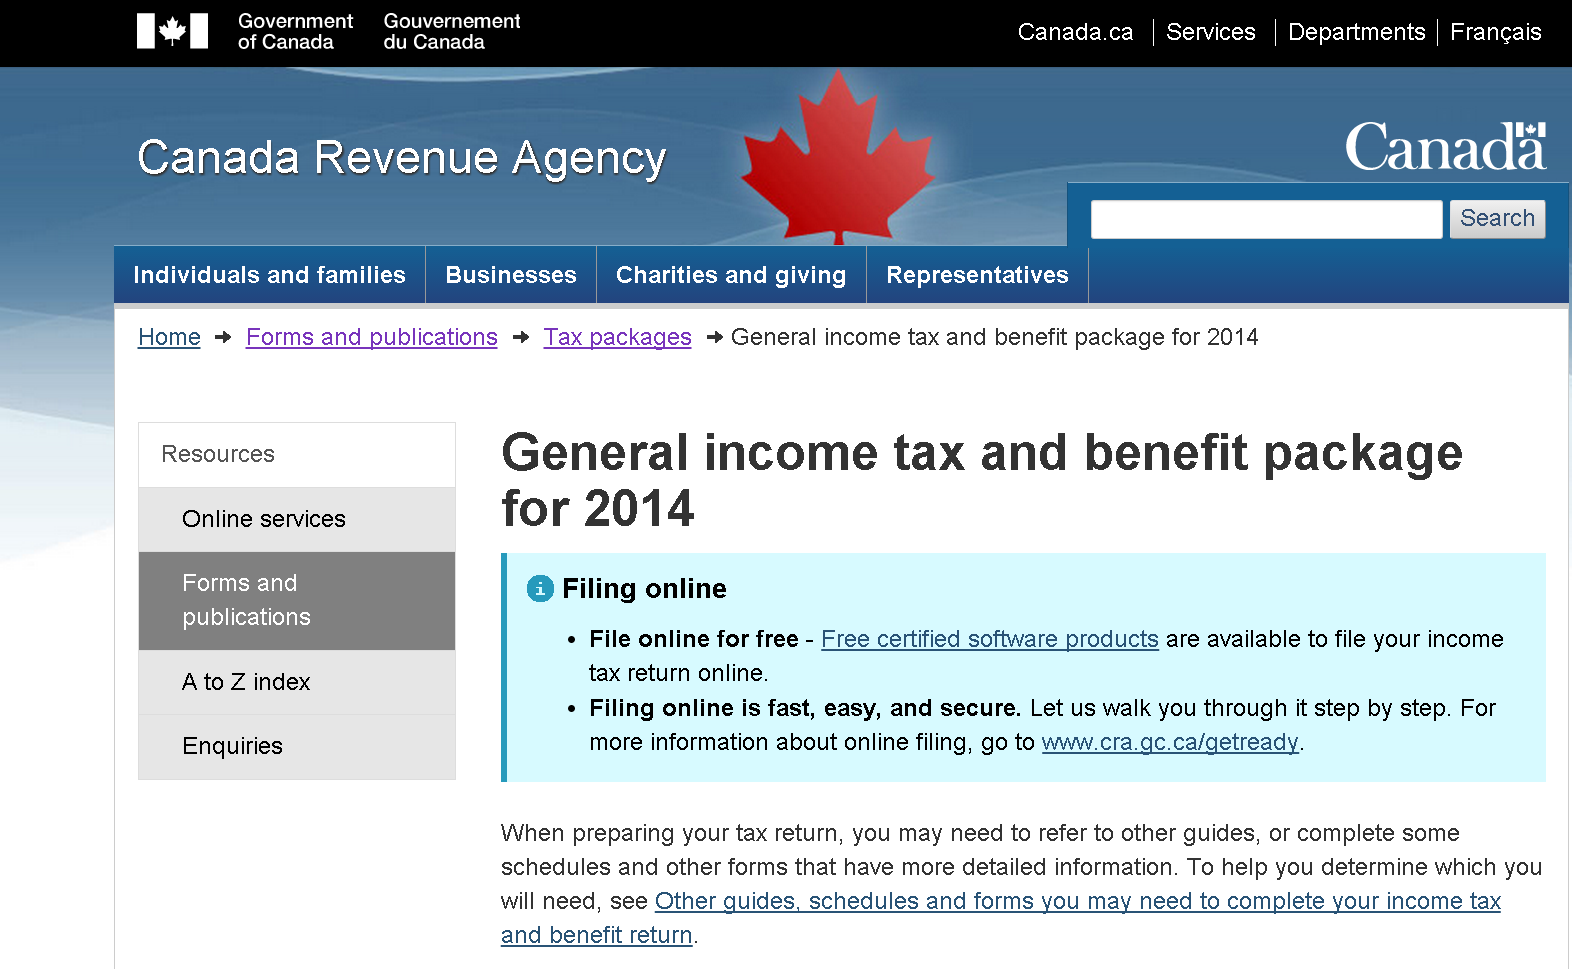Viewport: 1572px width, 969px height.
Task: Open Tax packages breadcrumb link
Action: [x=618, y=338]
